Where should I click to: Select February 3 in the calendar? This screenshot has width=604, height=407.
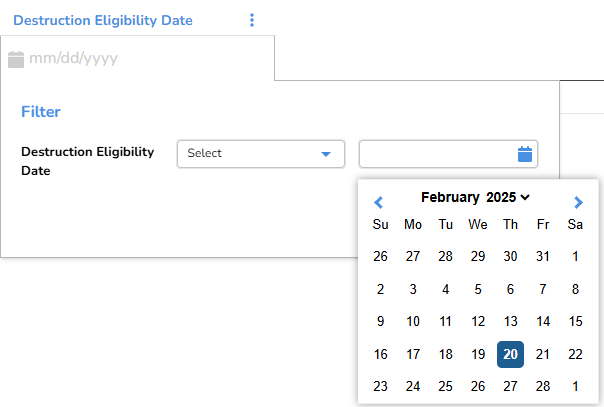click(413, 289)
